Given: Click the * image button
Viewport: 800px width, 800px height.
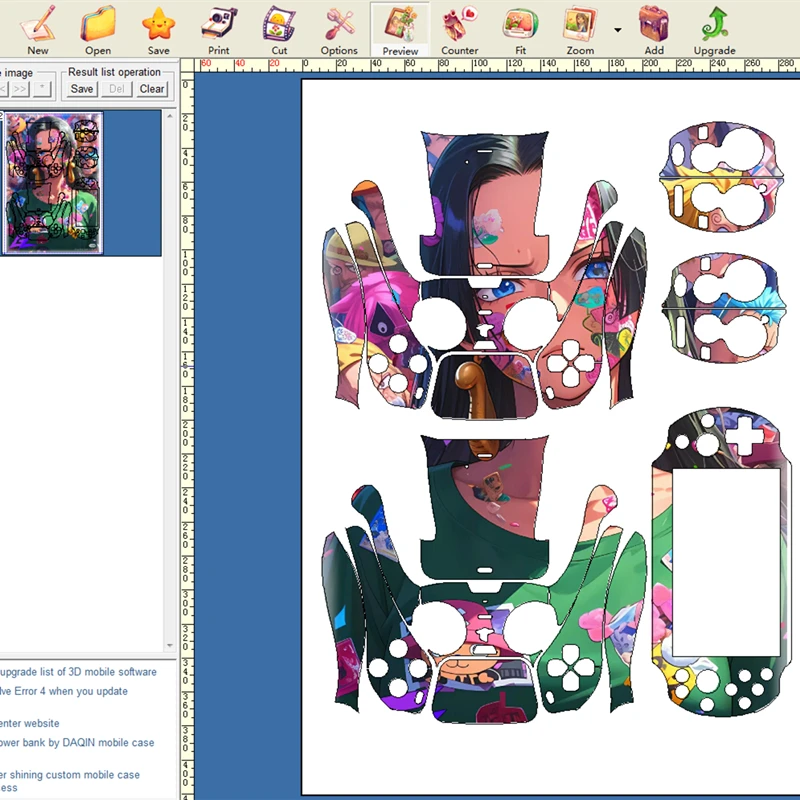Looking at the screenshot, I should (42, 89).
